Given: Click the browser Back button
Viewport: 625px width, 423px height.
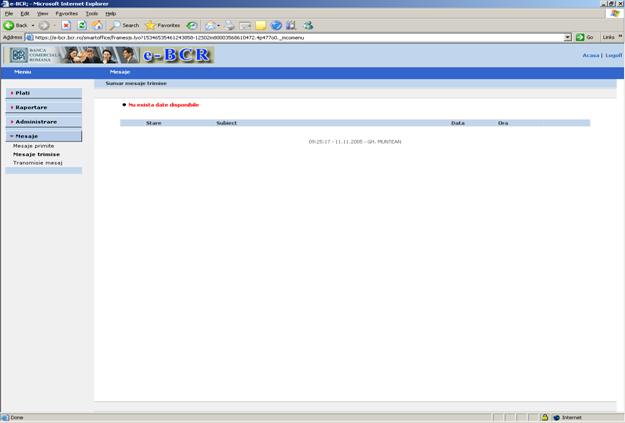Looking at the screenshot, I should [15, 25].
